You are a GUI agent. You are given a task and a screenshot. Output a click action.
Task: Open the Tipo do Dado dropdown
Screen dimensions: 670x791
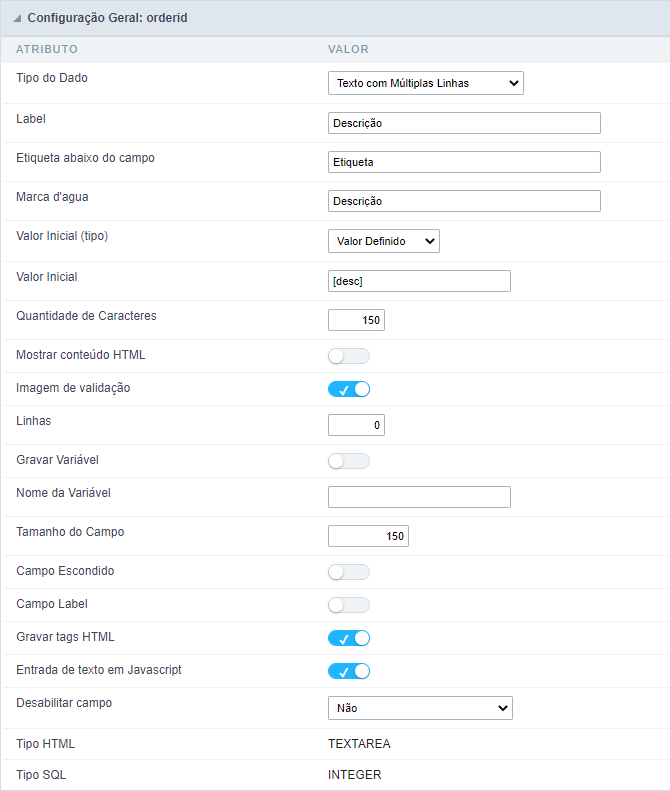click(x=426, y=83)
